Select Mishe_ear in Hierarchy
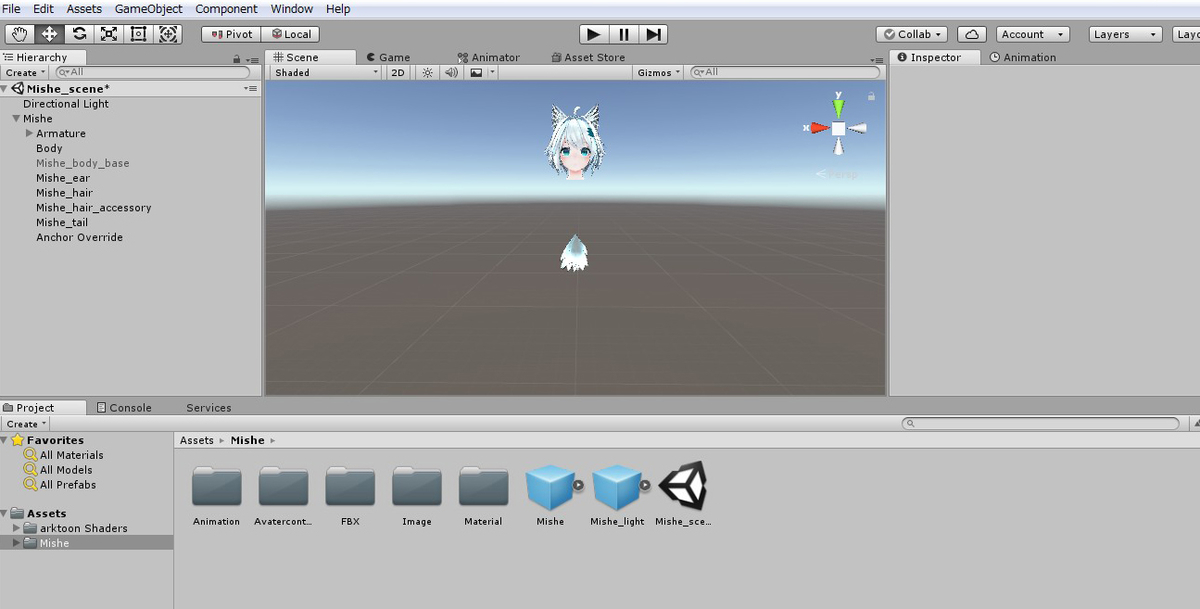1200x609 pixels. [63, 179]
